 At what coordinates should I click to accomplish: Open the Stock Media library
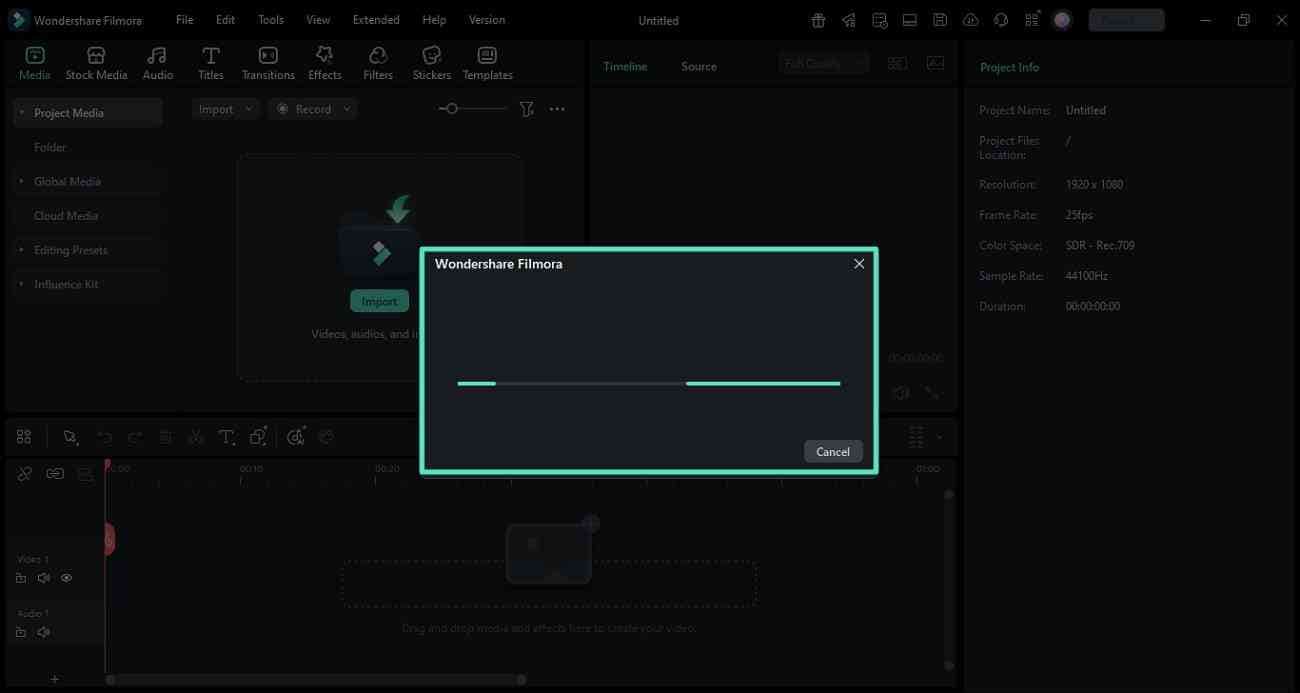pos(96,63)
